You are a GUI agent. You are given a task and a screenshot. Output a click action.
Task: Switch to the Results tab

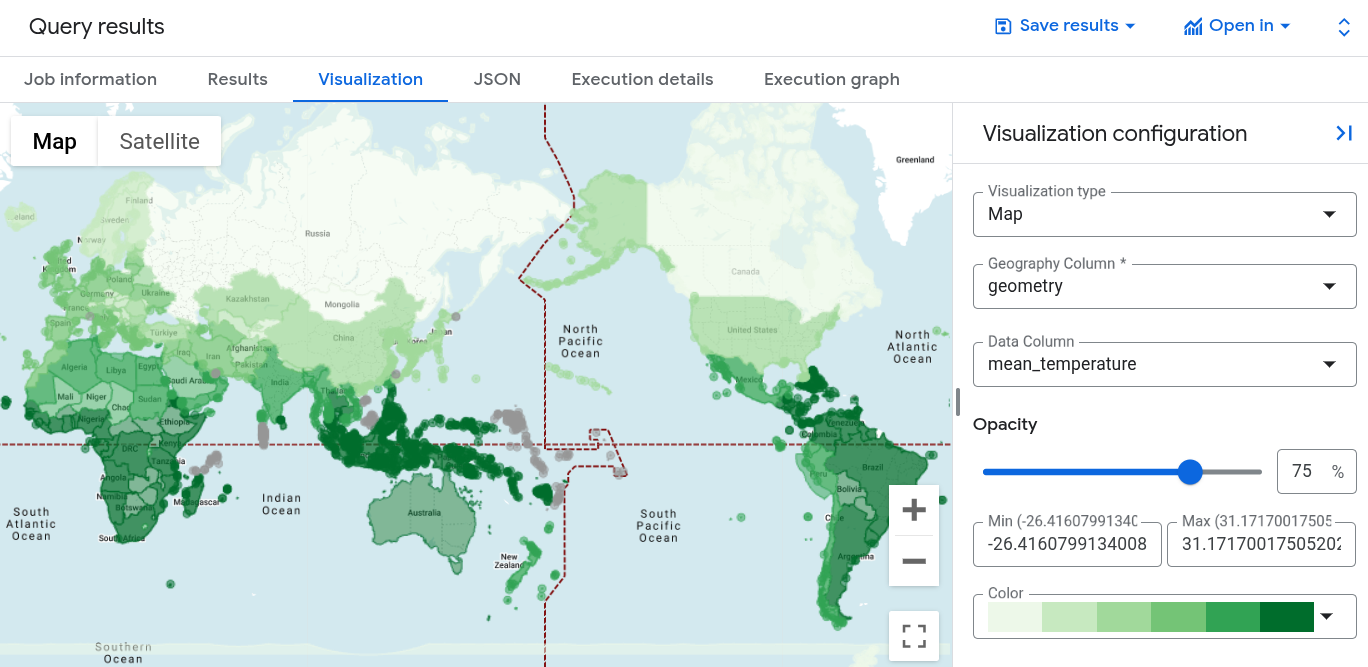point(237,79)
